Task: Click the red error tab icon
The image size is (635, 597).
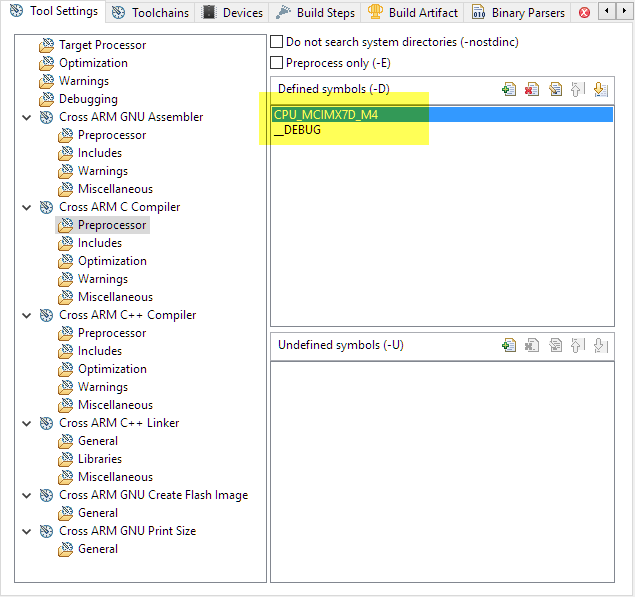Action: pos(585,13)
